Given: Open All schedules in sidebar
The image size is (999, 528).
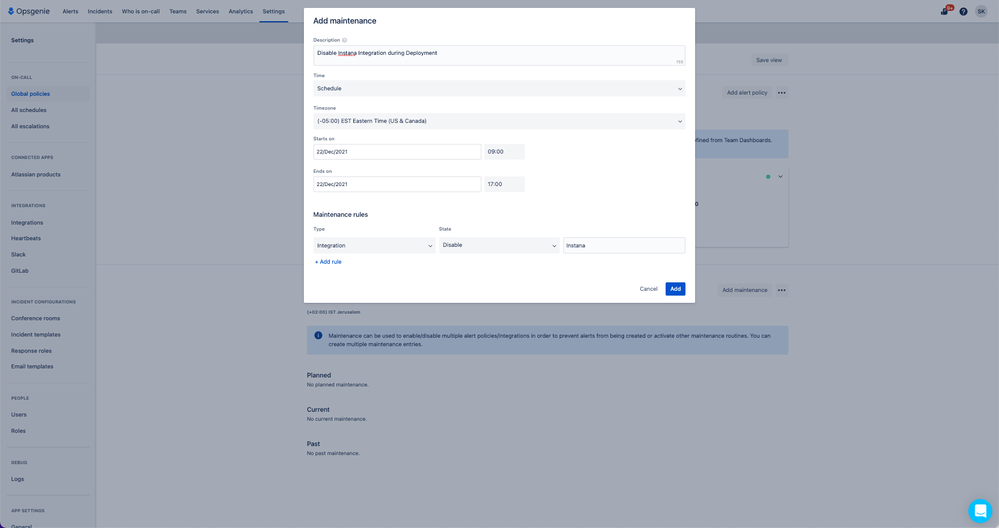Looking at the screenshot, I should 28,110.
